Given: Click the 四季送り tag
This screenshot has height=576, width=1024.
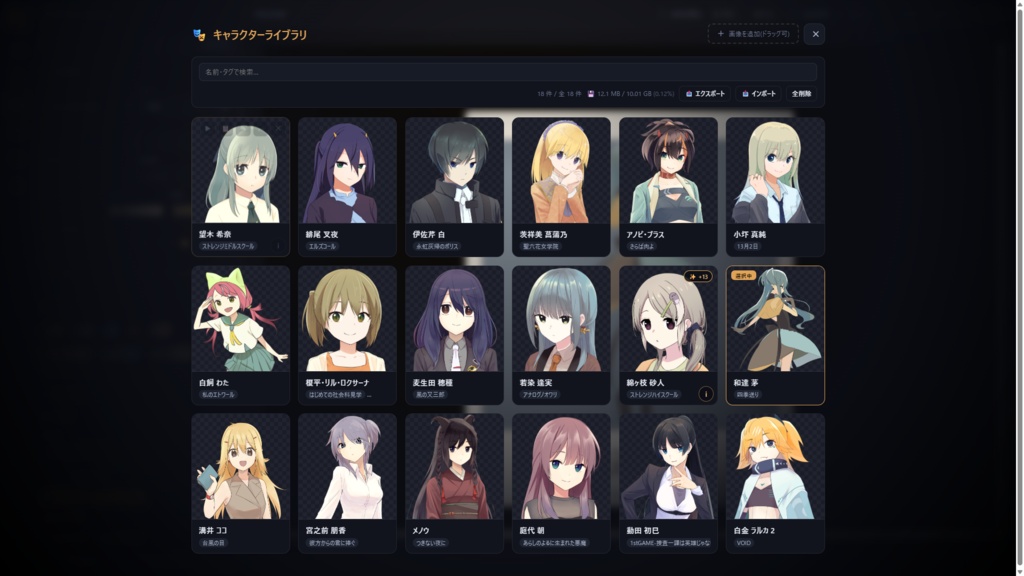Looking at the screenshot, I should pyautogui.click(x=748, y=394).
